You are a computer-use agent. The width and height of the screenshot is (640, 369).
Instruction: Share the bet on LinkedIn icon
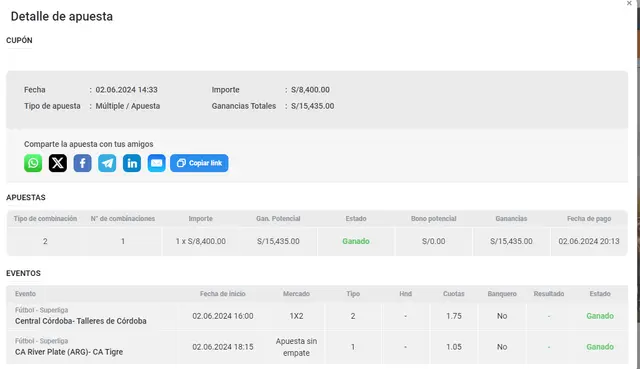(132, 163)
